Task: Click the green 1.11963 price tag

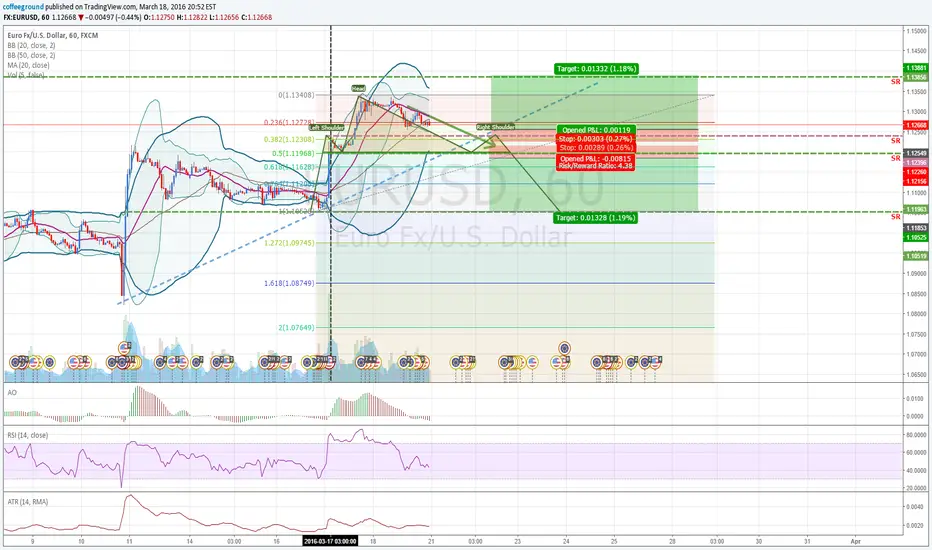Action: pyautogui.click(x=915, y=209)
